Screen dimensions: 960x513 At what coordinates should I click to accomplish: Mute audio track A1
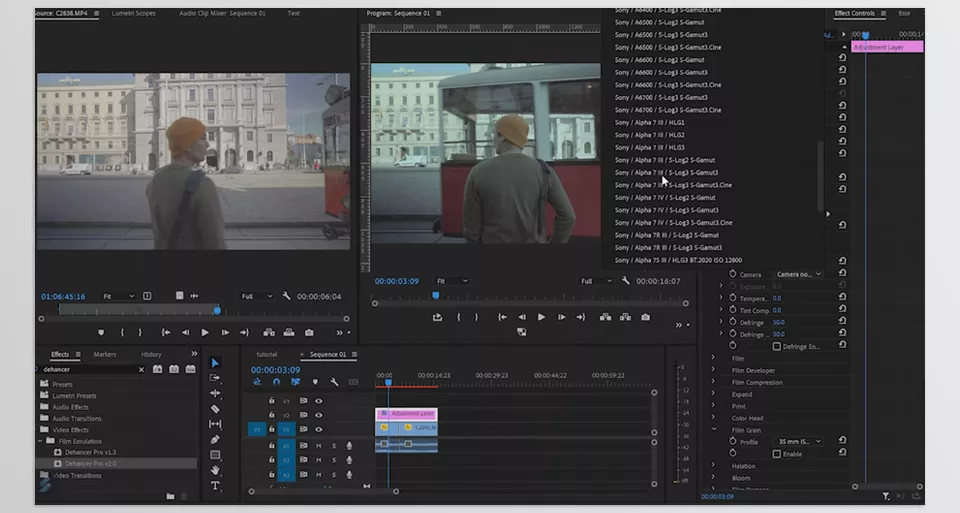point(318,446)
